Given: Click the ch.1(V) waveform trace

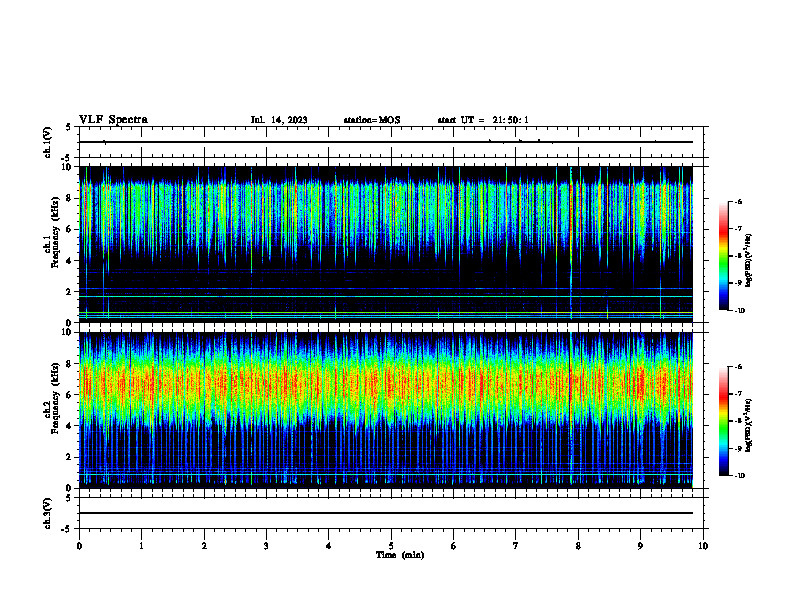Looking at the screenshot, I should (386, 142).
